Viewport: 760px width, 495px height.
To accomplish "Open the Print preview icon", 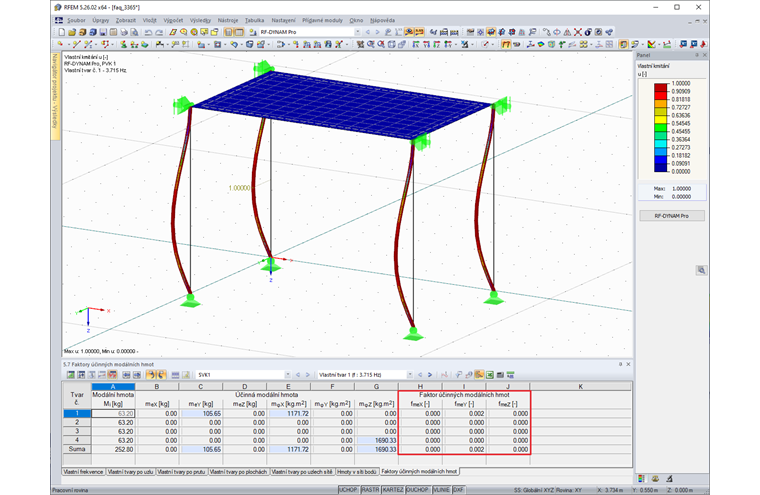I will pos(134,32).
